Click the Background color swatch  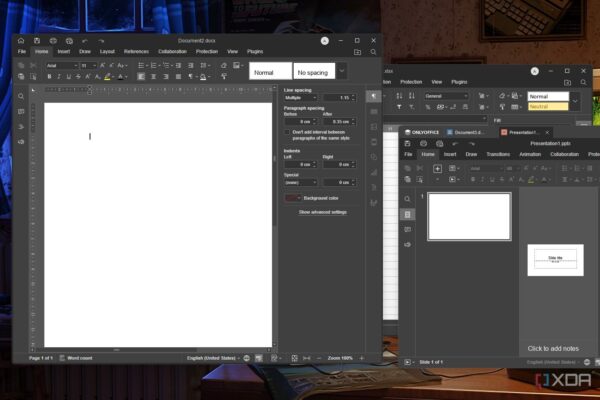(x=292, y=198)
